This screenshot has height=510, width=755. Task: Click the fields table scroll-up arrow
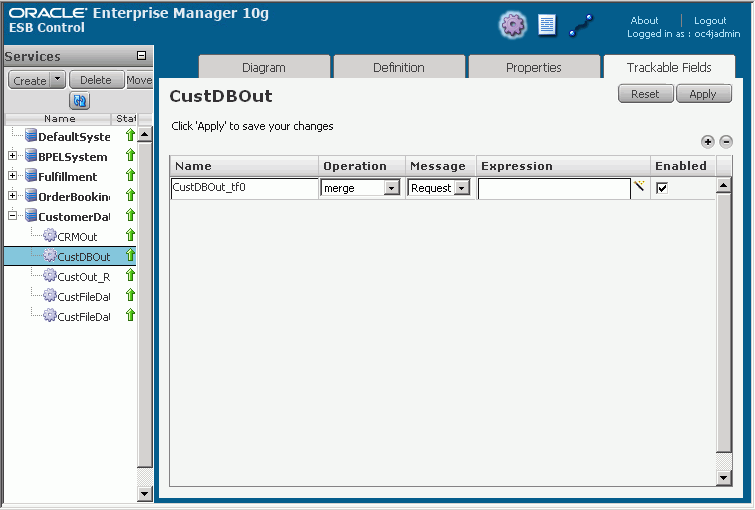click(724, 185)
